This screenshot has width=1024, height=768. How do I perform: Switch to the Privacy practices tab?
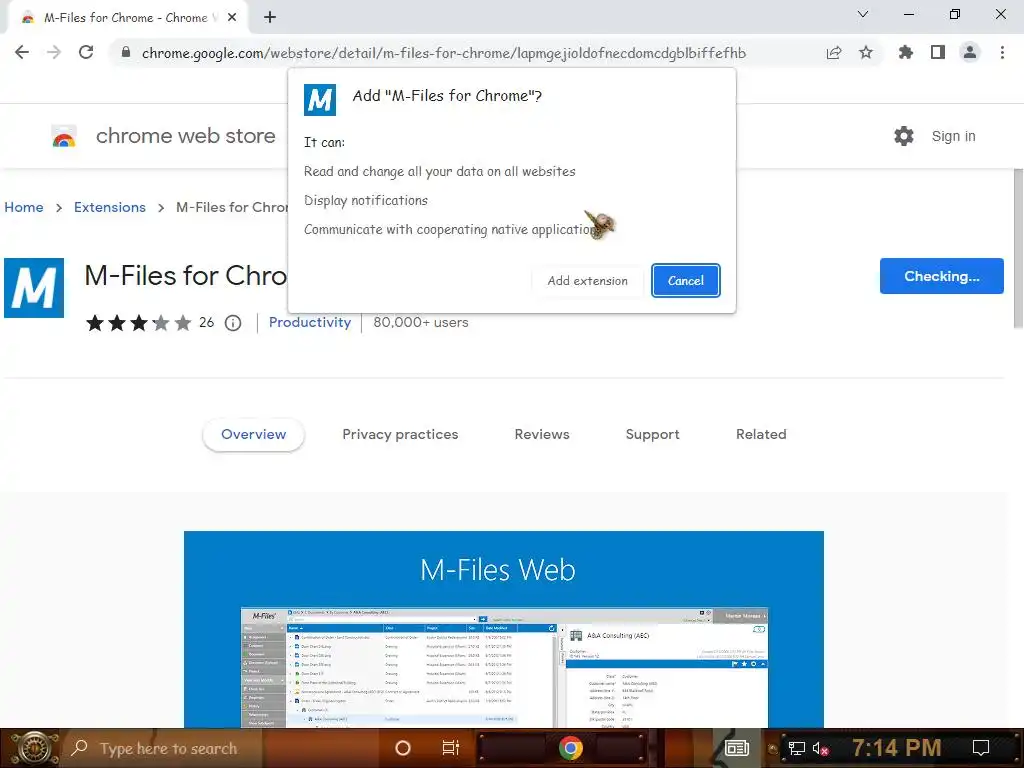[400, 434]
